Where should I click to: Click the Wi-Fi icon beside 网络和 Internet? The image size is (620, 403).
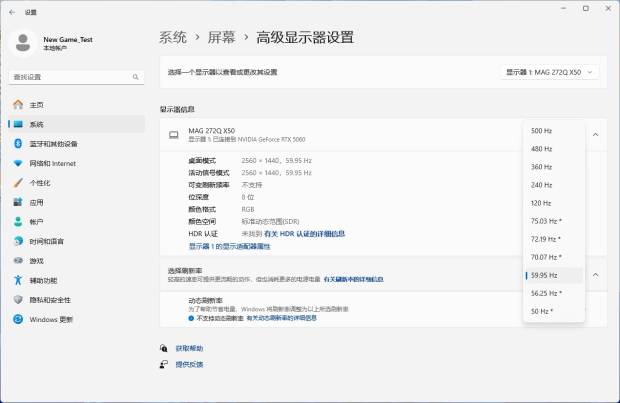[18, 163]
